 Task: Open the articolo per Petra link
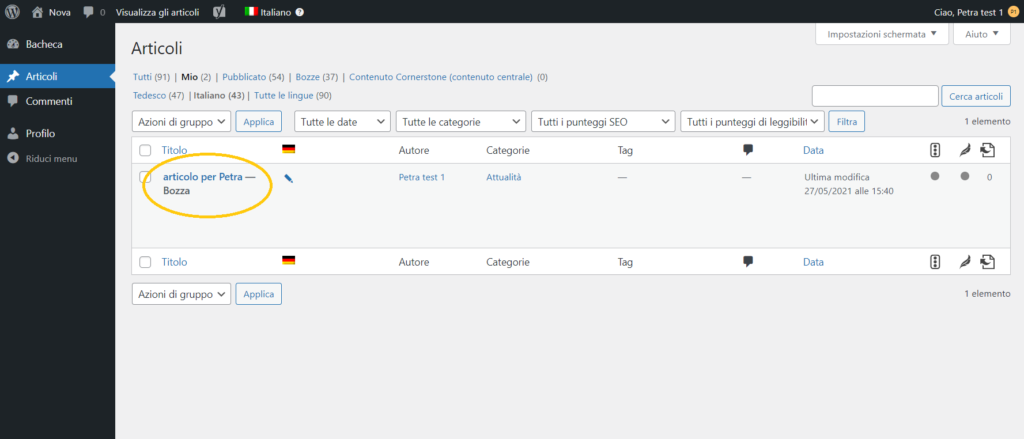[x=202, y=177]
